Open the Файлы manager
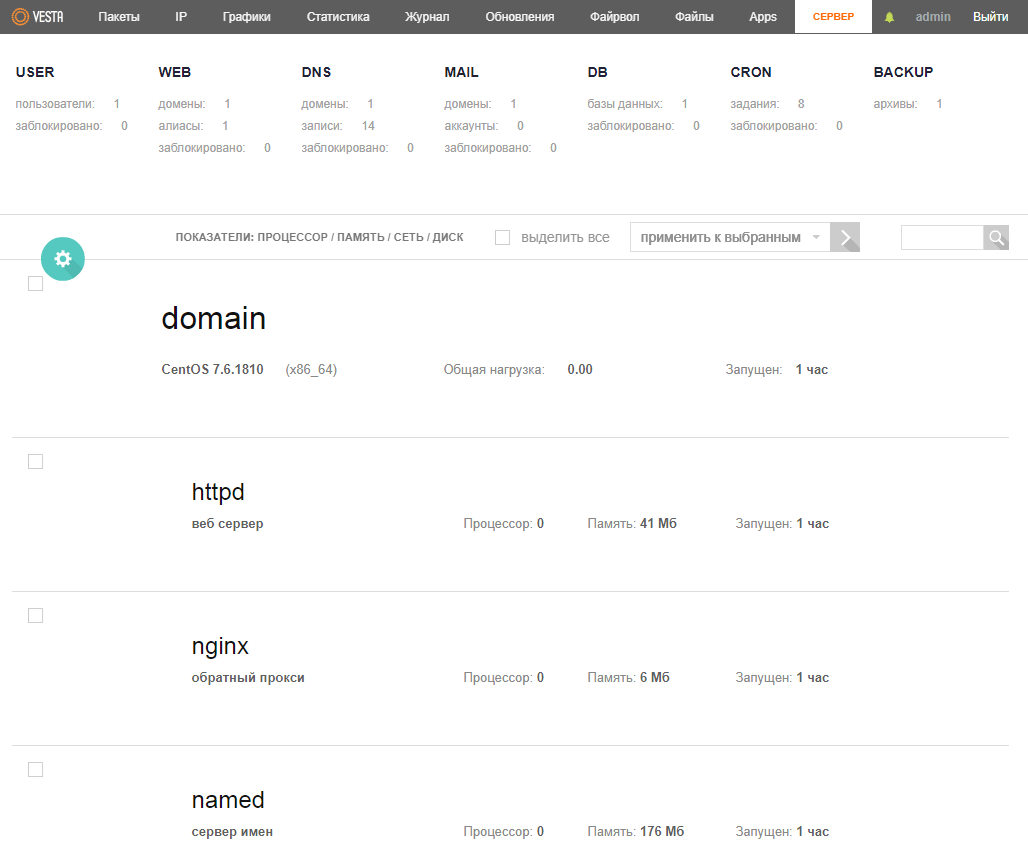Viewport: 1028px width, 858px height. click(694, 17)
